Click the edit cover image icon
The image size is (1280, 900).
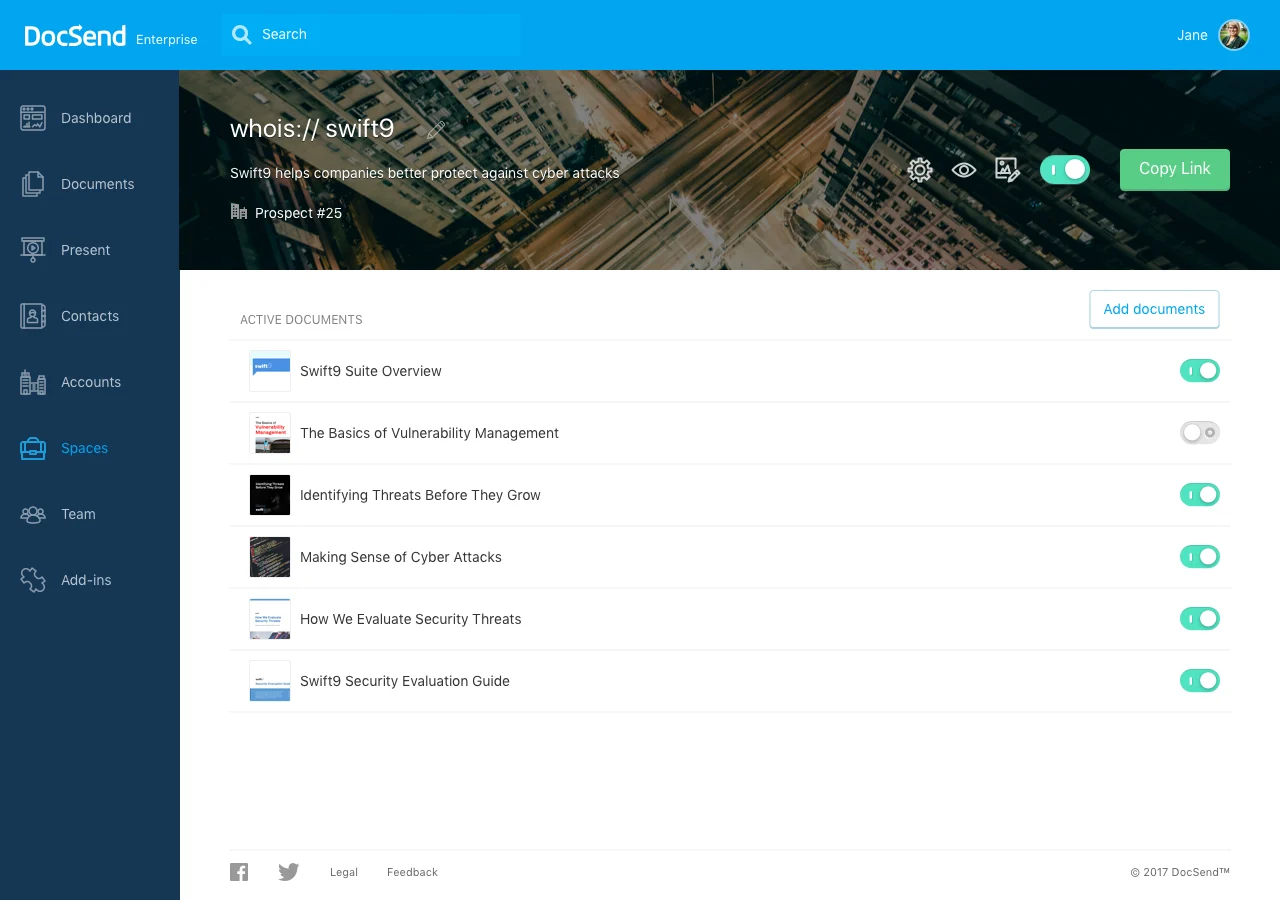click(x=1007, y=170)
